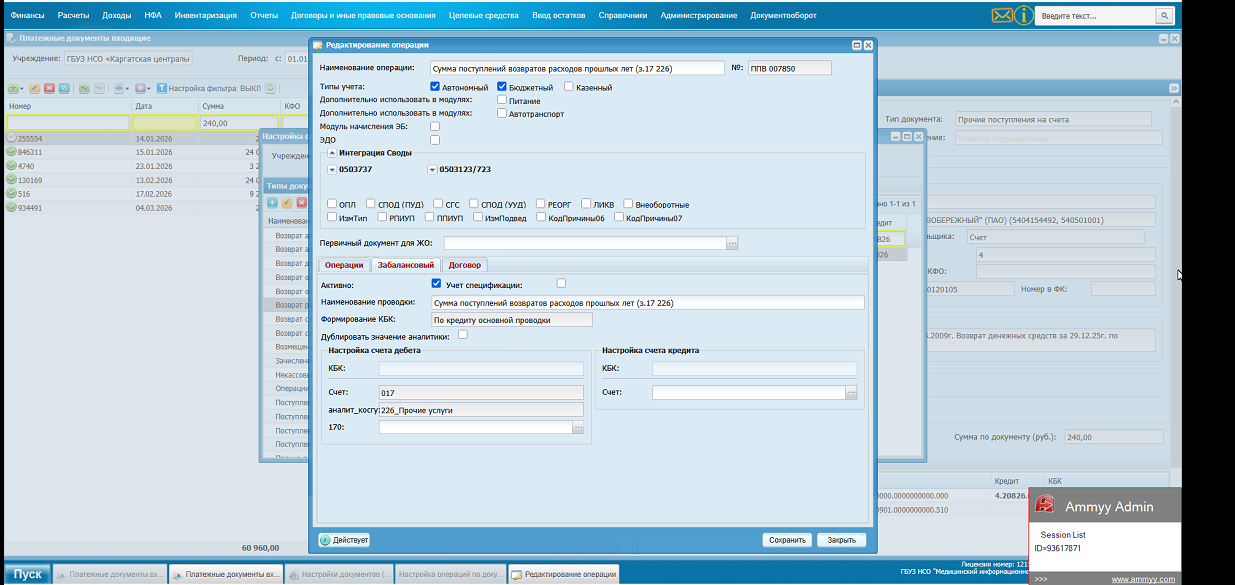Click the 'Наименование операции' text field
The image size is (1235, 585).
pos(576,68)
